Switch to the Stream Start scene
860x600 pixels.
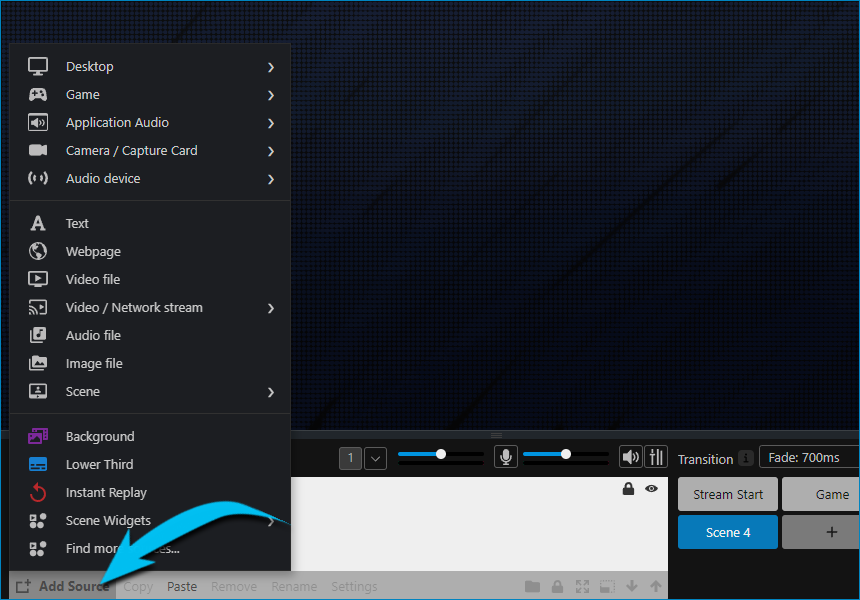(x=727, y=494)
